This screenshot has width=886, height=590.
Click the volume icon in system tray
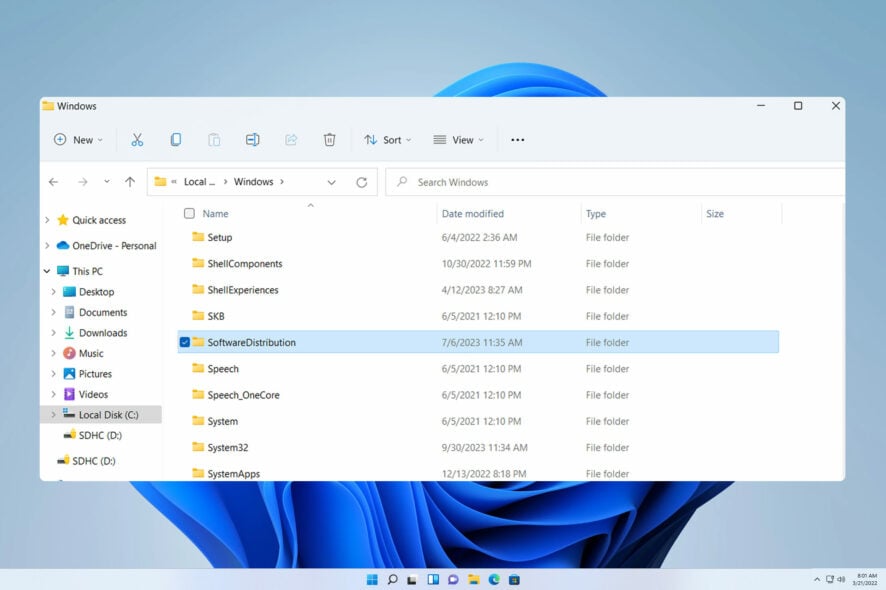(841, 579)
